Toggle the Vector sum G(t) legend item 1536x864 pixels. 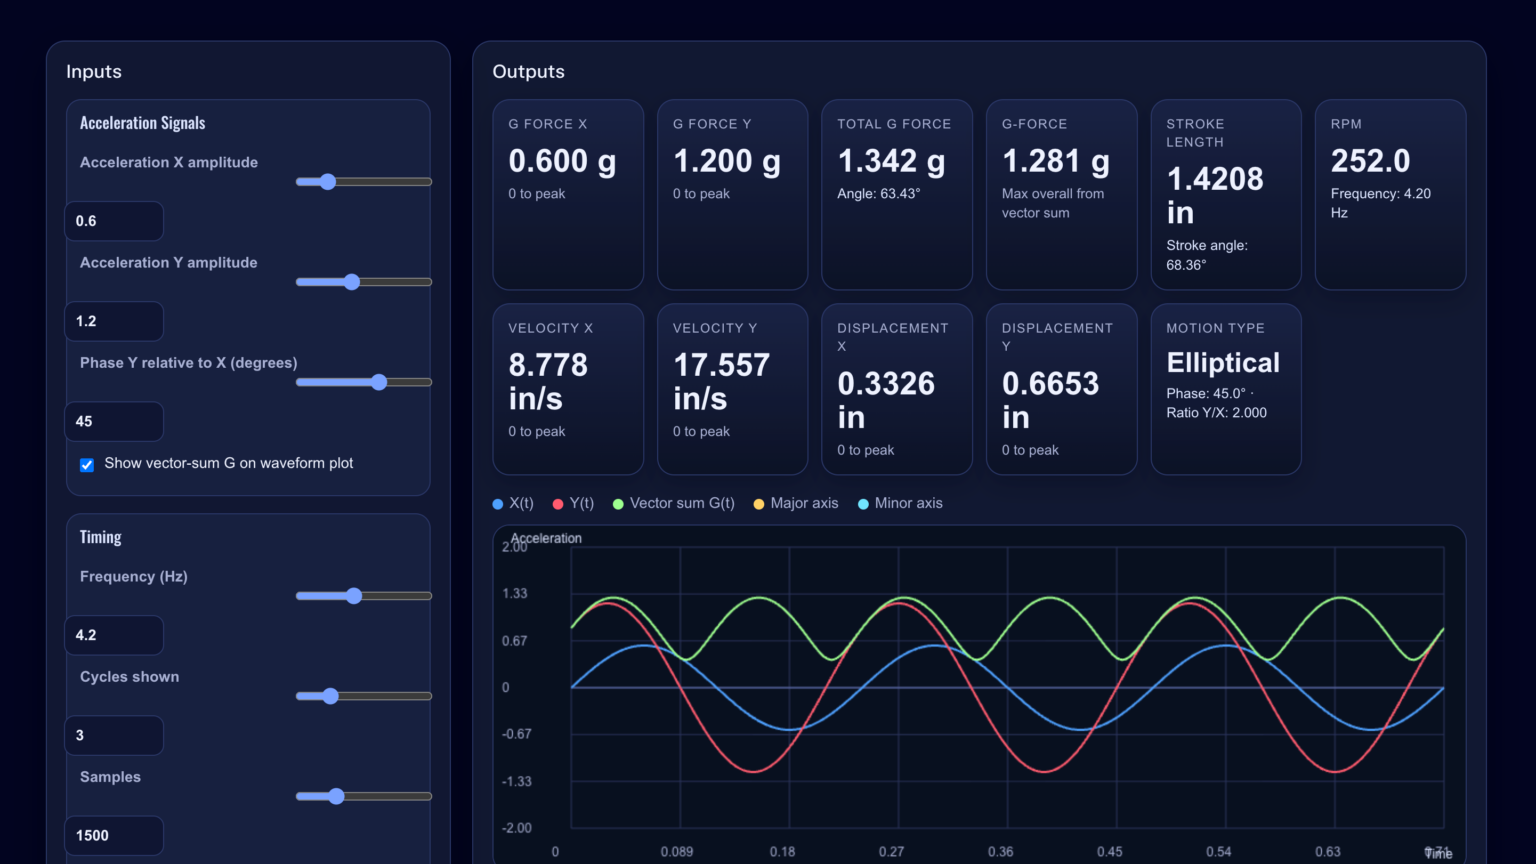point(673,503)
